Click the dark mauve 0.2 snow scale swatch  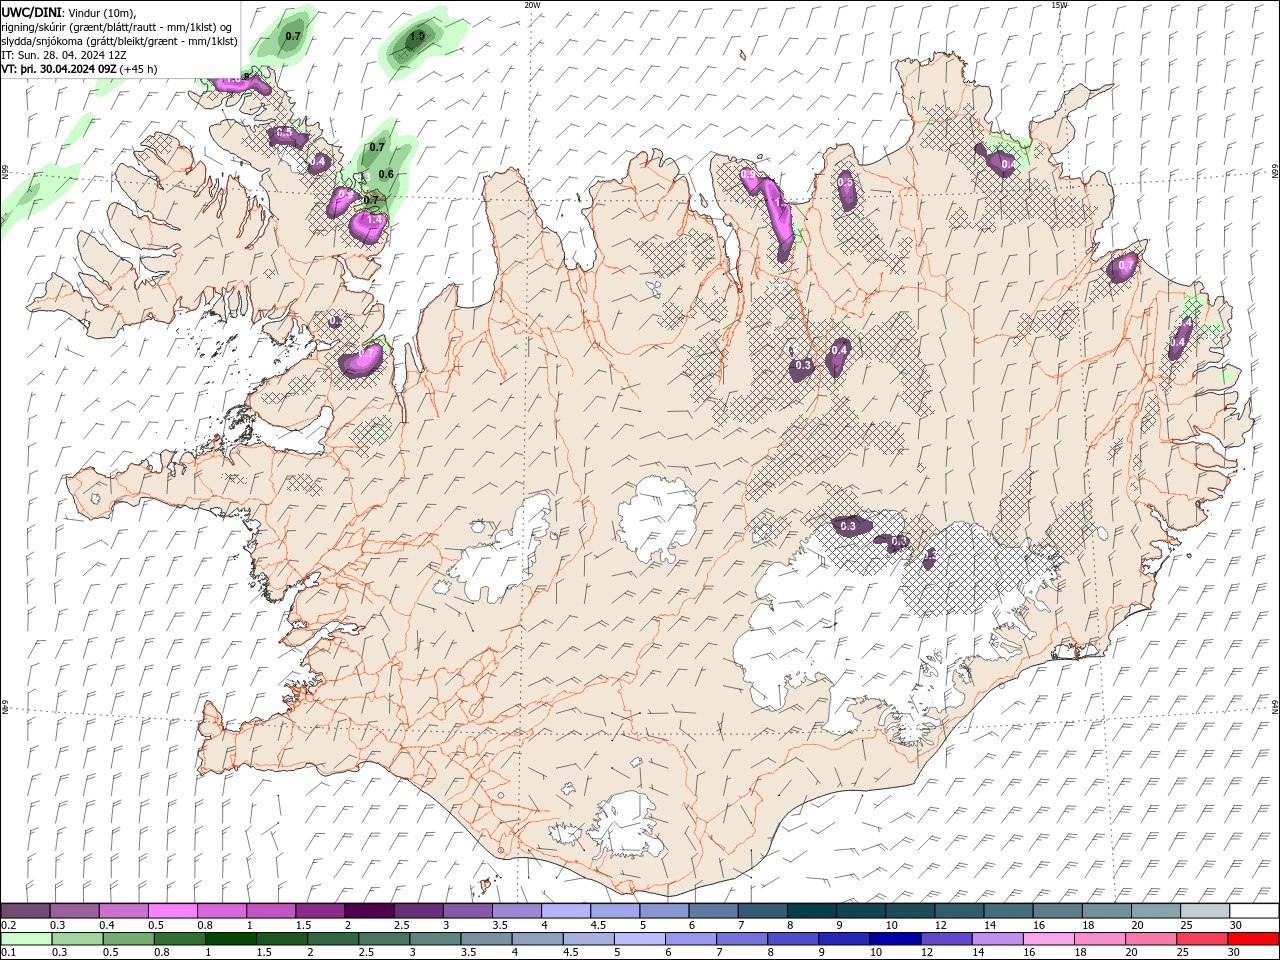click(x=25, y=911)
